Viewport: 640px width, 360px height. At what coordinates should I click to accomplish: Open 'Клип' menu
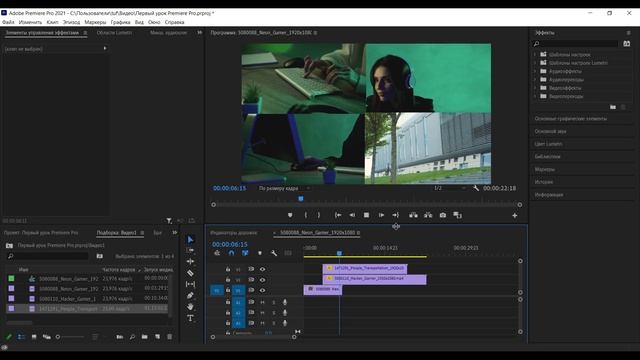tap(52, 22)
